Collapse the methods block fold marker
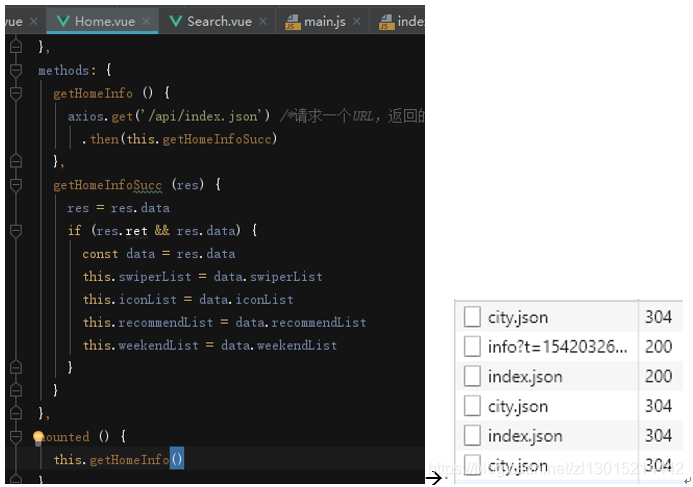The height and width of the screenshot is (487, 693). [x=16, y=70]
